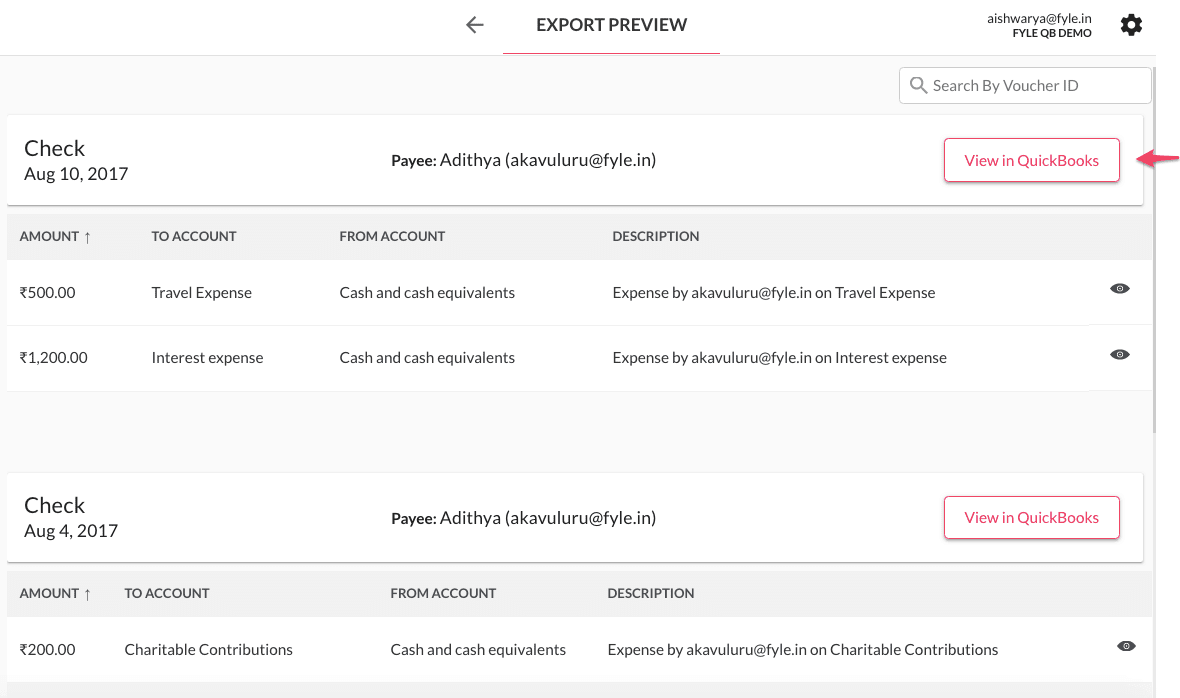
Task: Click the eye icon for Interest expense row
Action: (x=1120, y=355)
